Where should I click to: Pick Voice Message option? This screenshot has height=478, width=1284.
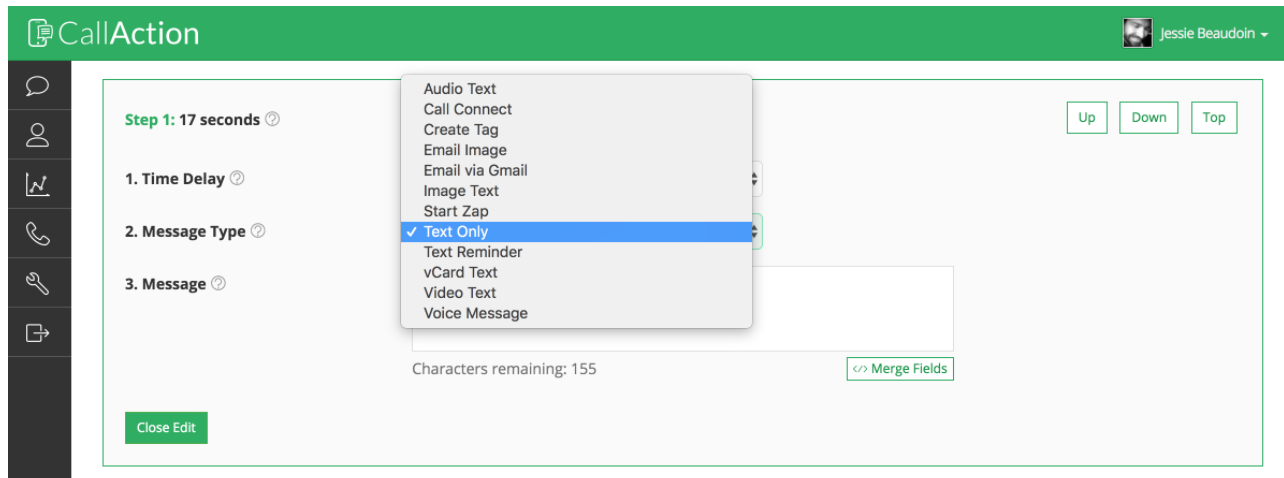576,313
